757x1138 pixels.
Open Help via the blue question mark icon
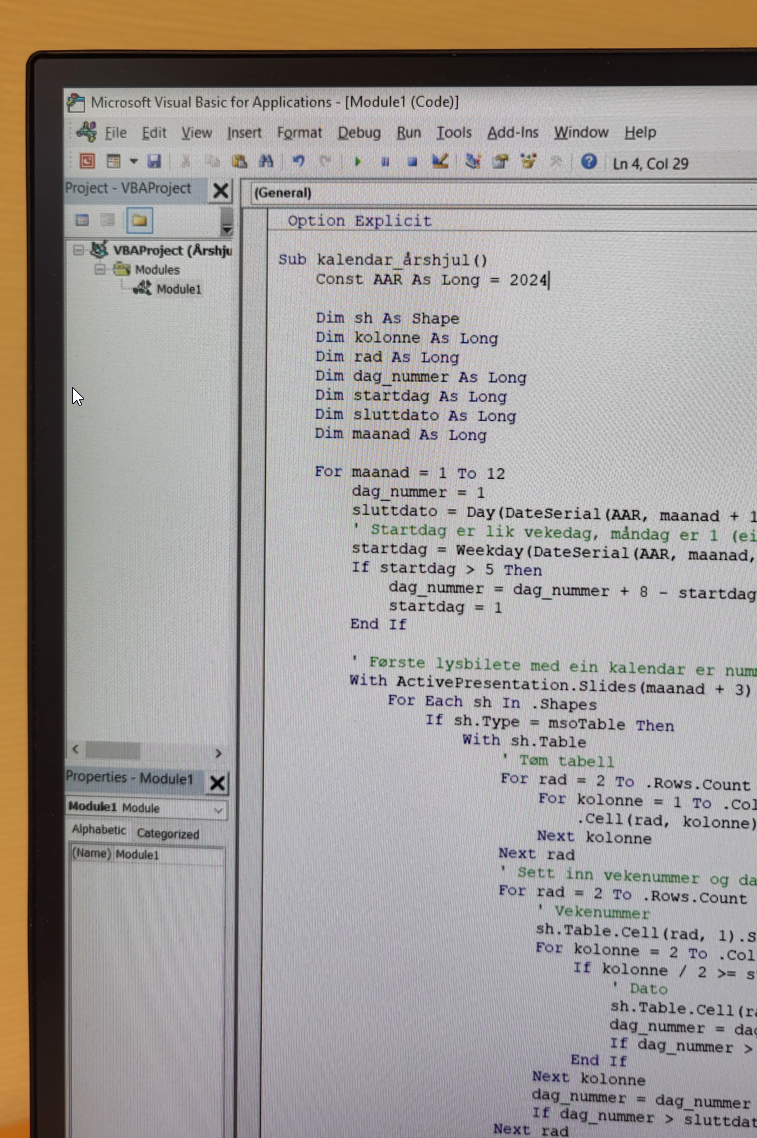pos(589,162)
